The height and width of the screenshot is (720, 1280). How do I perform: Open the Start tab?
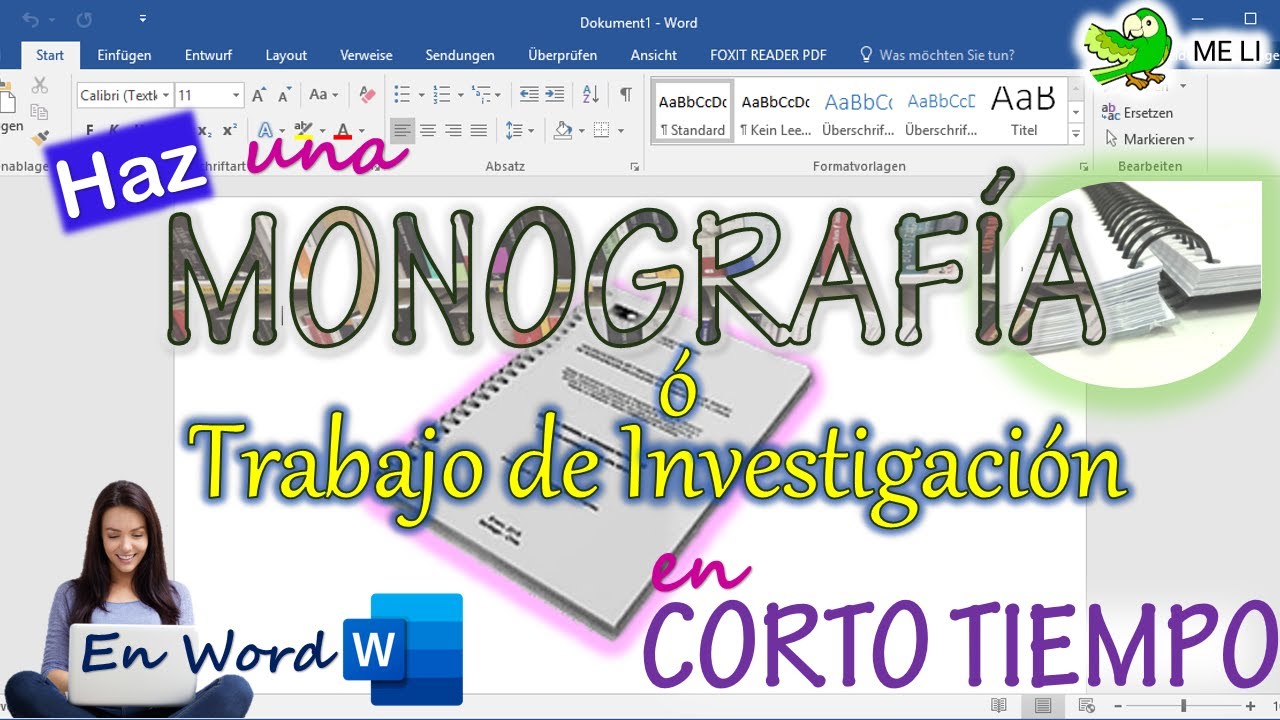coord(50,55)
